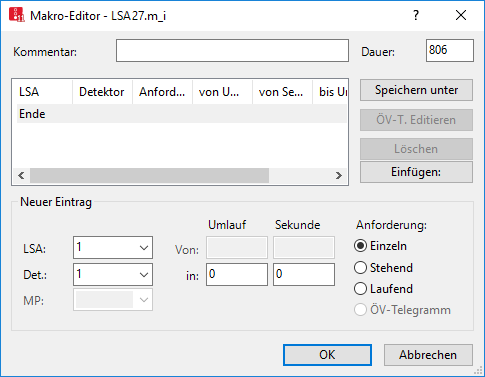The height and width of the screenshot is (377, 485).
Task: Confirm the dialog with OK
Action: pos(327,355)
